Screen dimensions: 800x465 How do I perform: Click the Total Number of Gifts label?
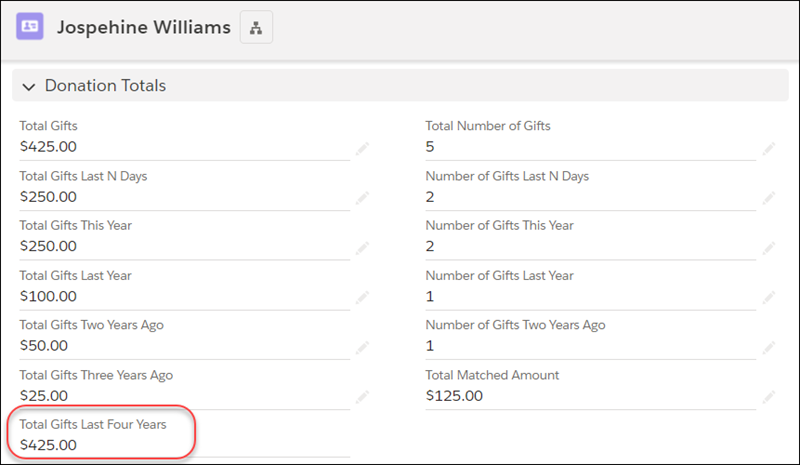tap(488, 126)
